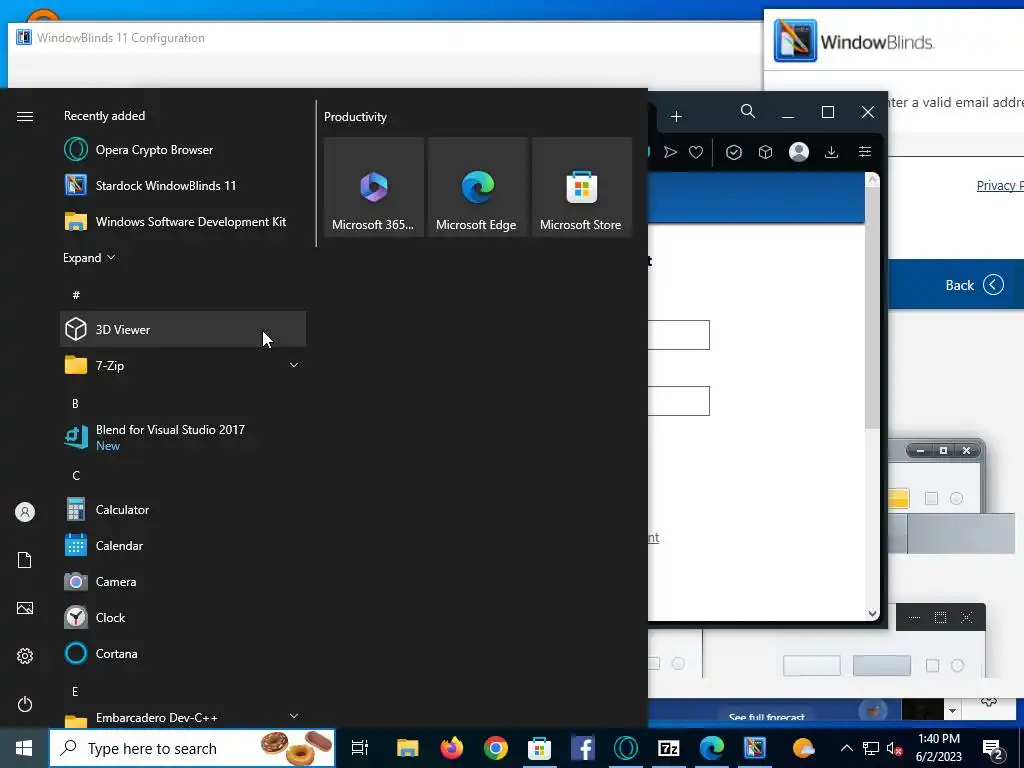Screen dimensions: 1024x768
Task: Open downloads in Opera toolbar
Action: tap(831, 152)
